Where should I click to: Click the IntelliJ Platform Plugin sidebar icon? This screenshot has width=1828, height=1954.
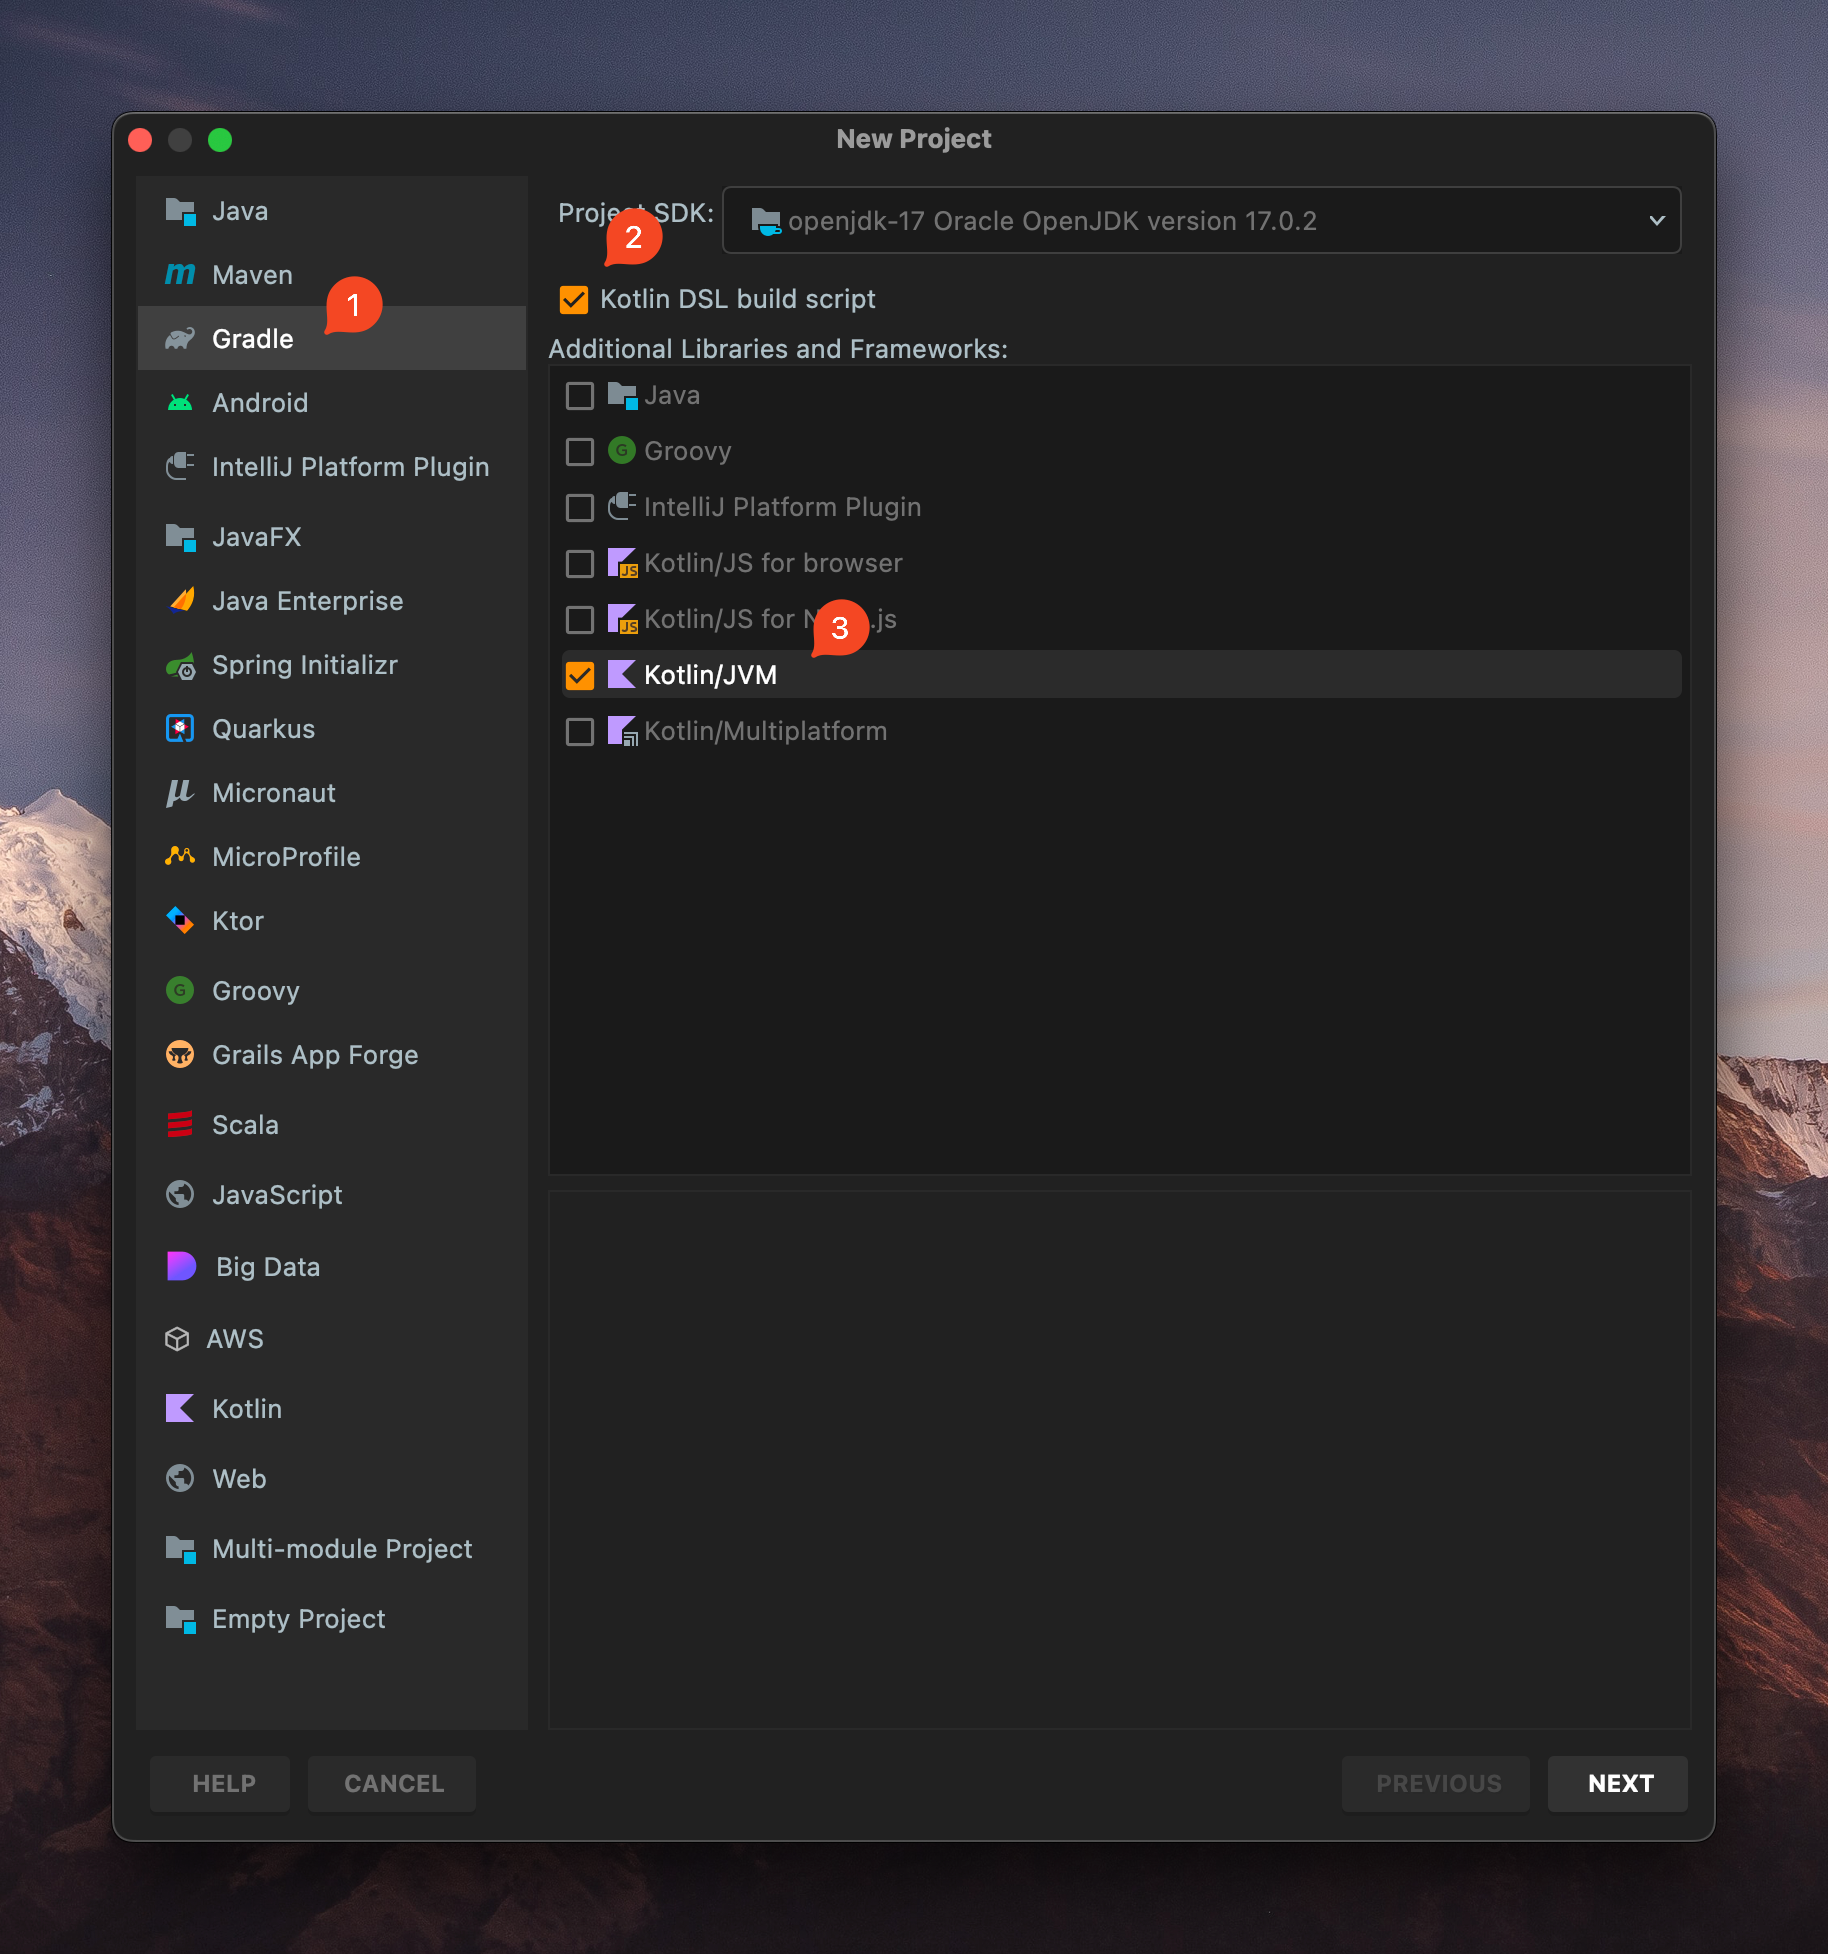(180, 466)
